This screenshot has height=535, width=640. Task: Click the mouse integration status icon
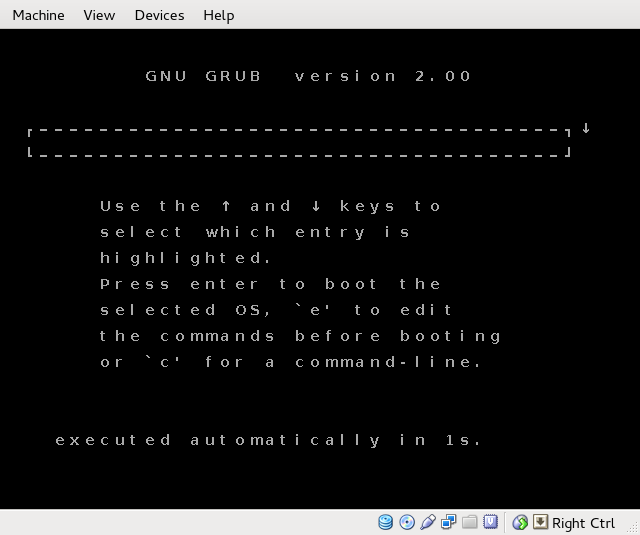[x=520, y=522]
